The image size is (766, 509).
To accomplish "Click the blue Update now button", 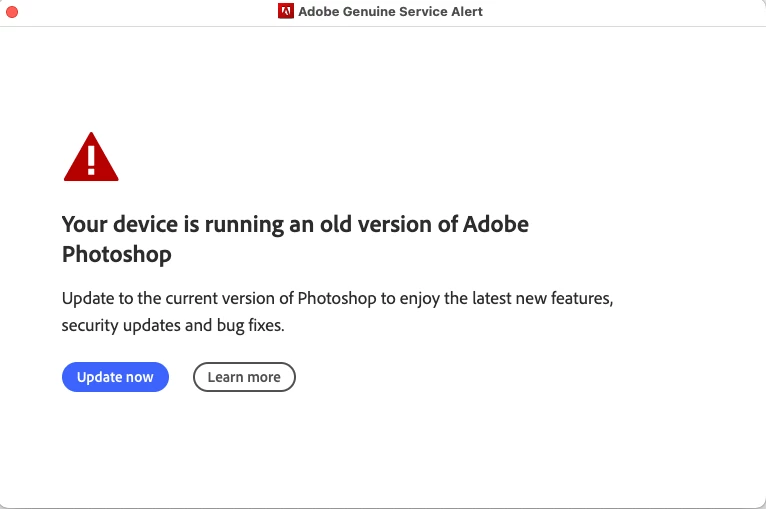I will 115,377.
